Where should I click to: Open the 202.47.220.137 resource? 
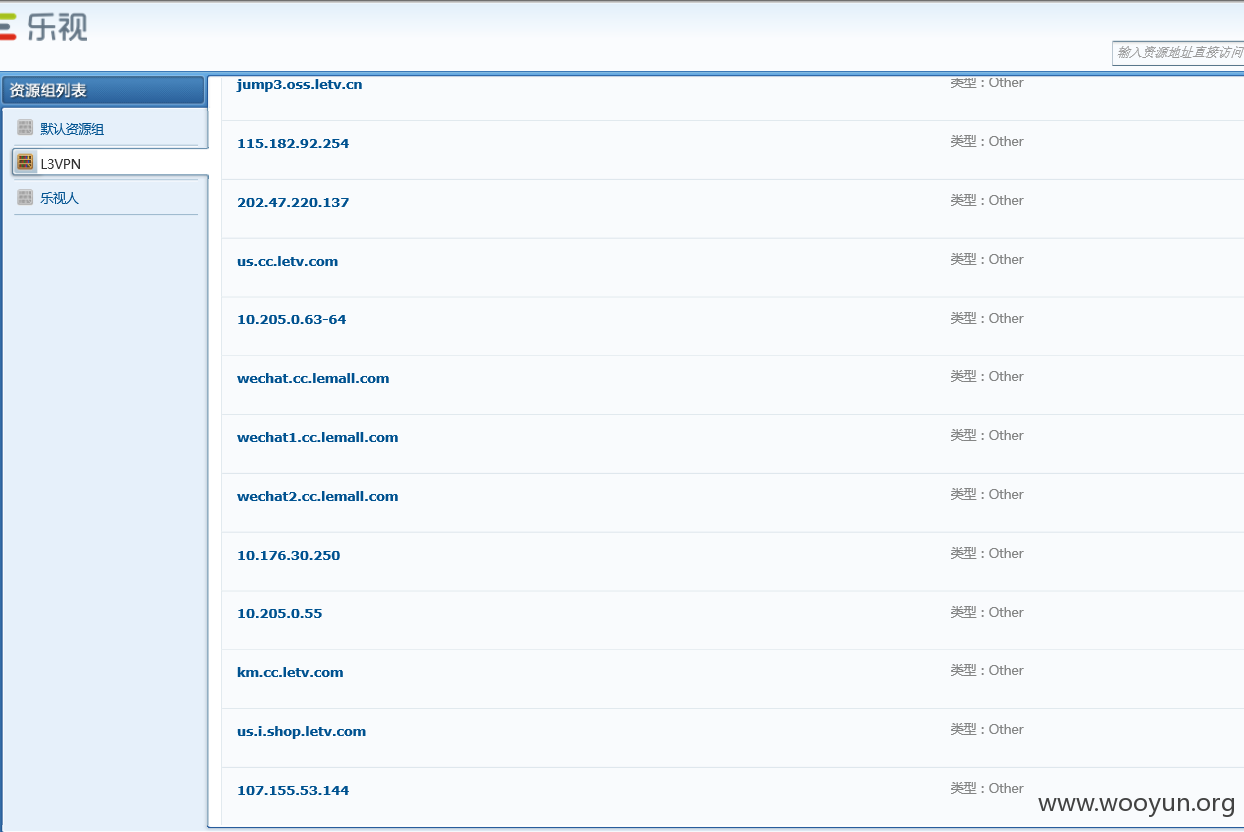[x=293, y=202]
